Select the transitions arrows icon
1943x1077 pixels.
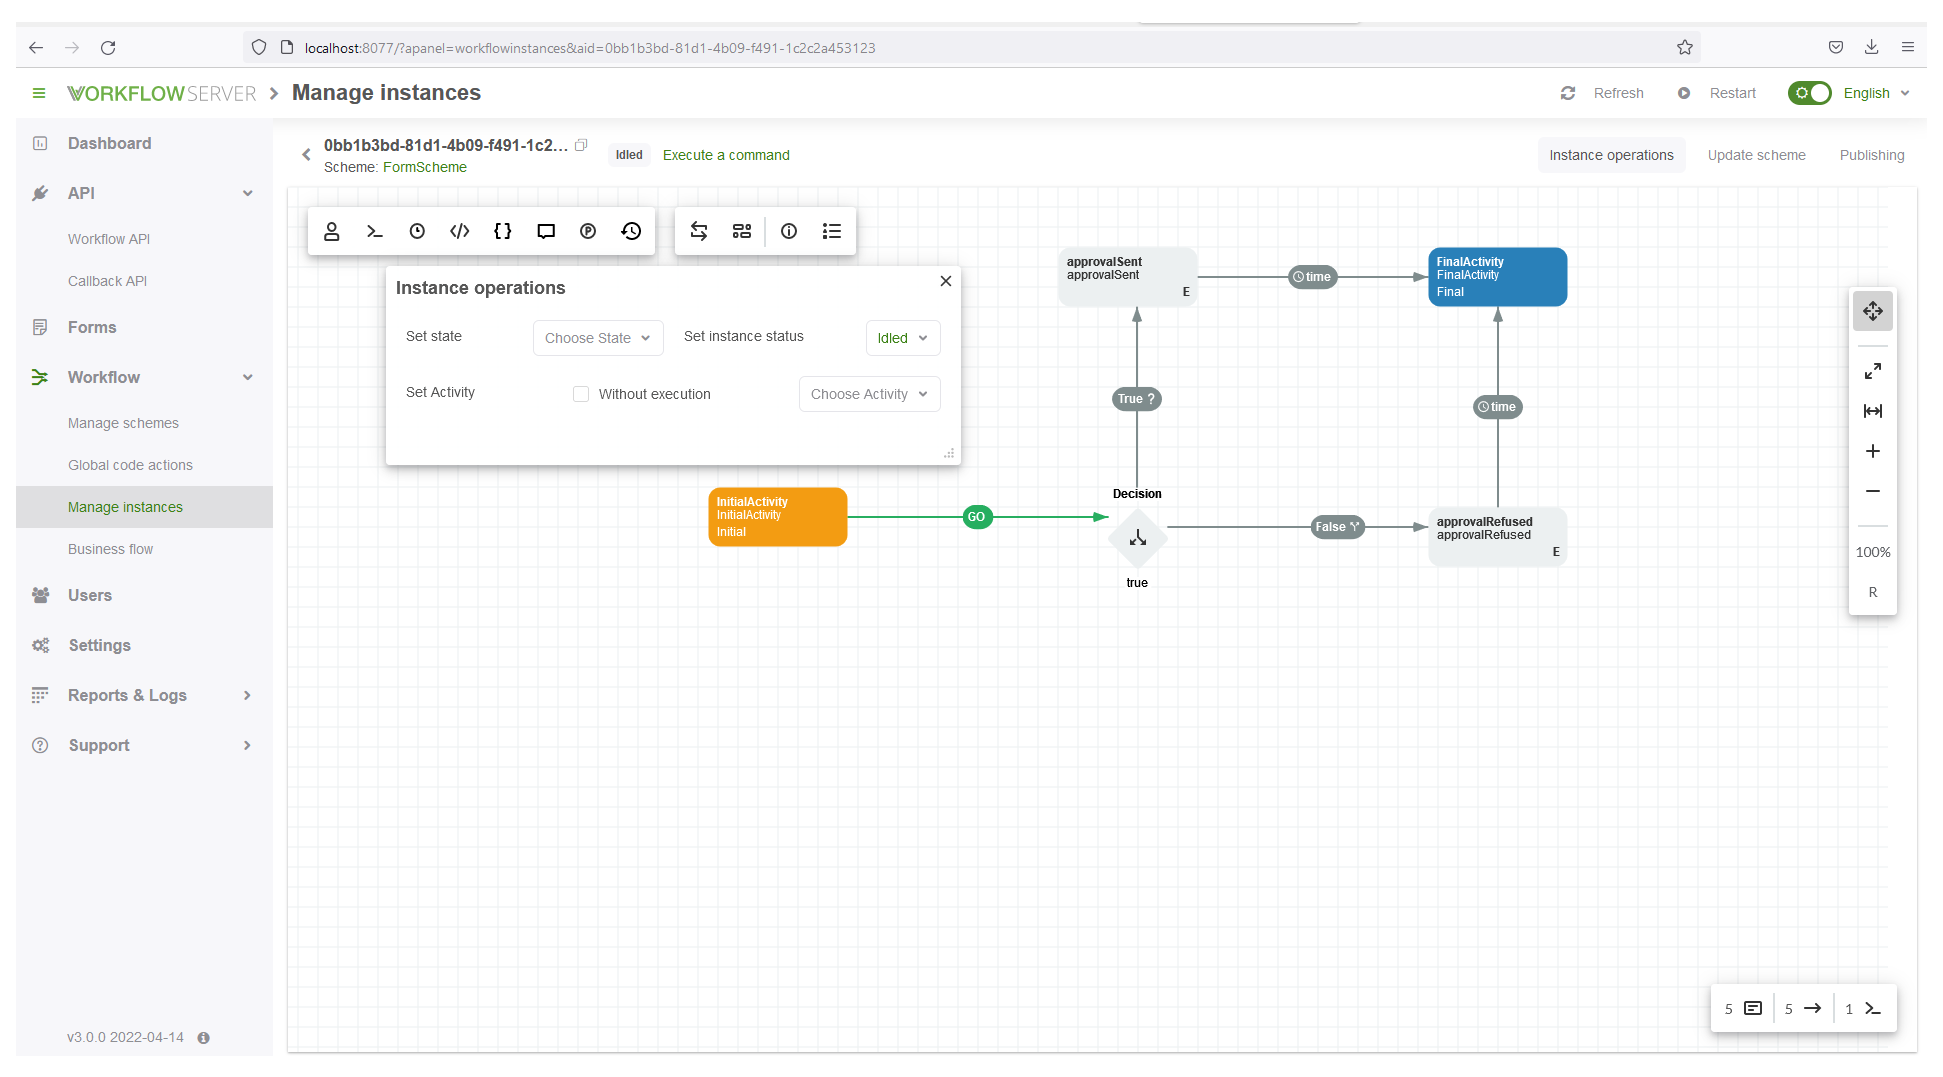698,231
